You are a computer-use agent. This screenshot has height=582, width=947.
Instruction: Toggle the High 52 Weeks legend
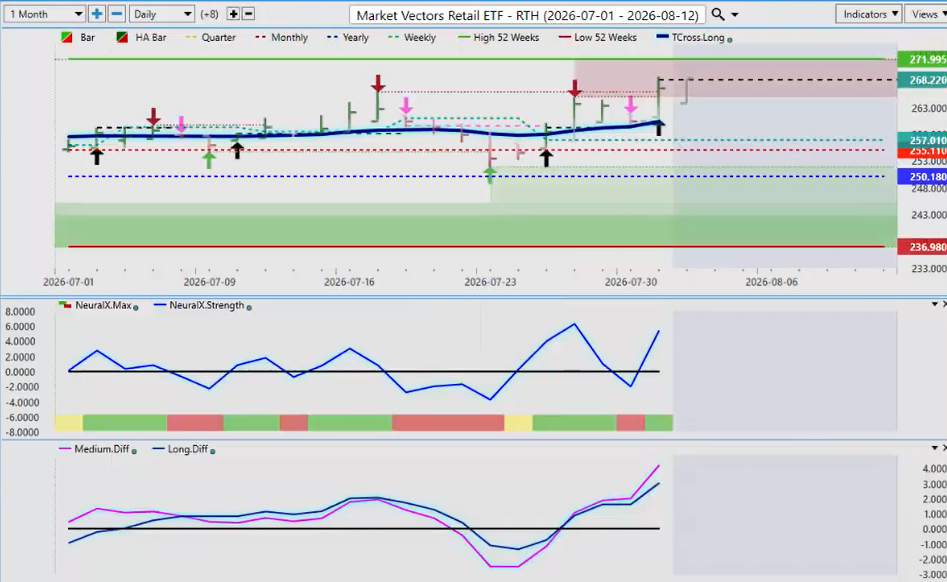498,37
